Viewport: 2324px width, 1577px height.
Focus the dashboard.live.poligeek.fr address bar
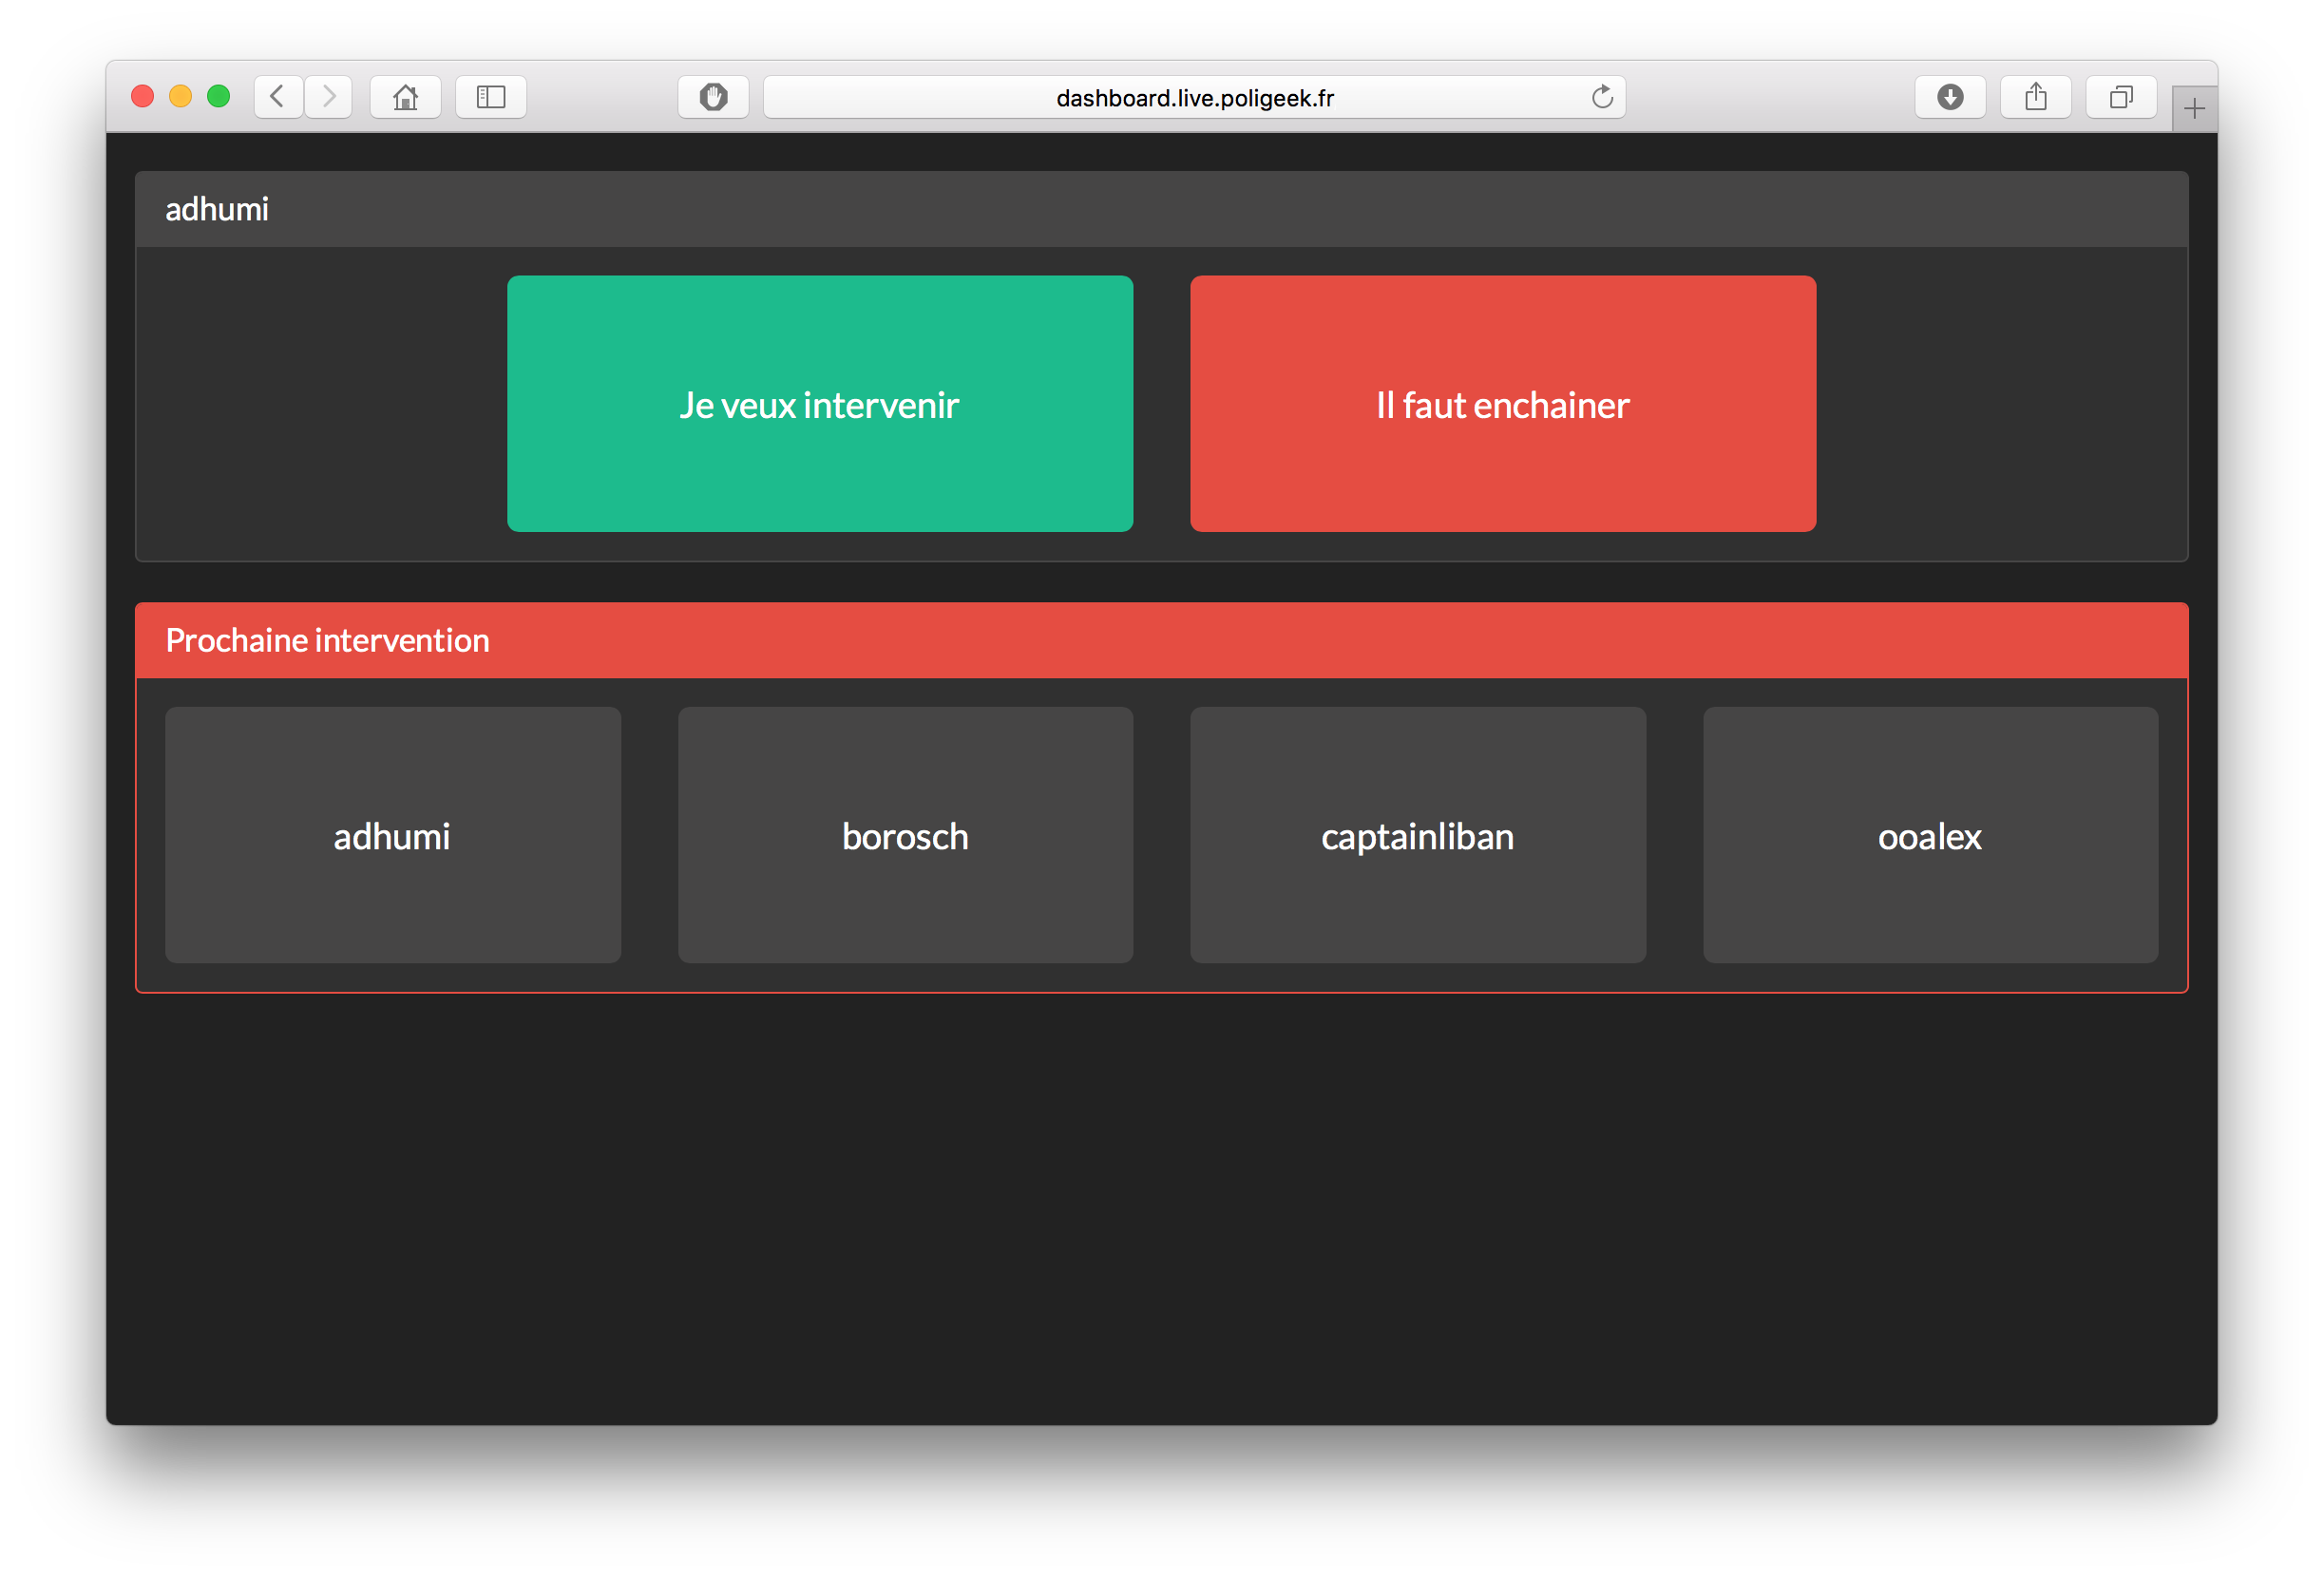click(1194, 97)
